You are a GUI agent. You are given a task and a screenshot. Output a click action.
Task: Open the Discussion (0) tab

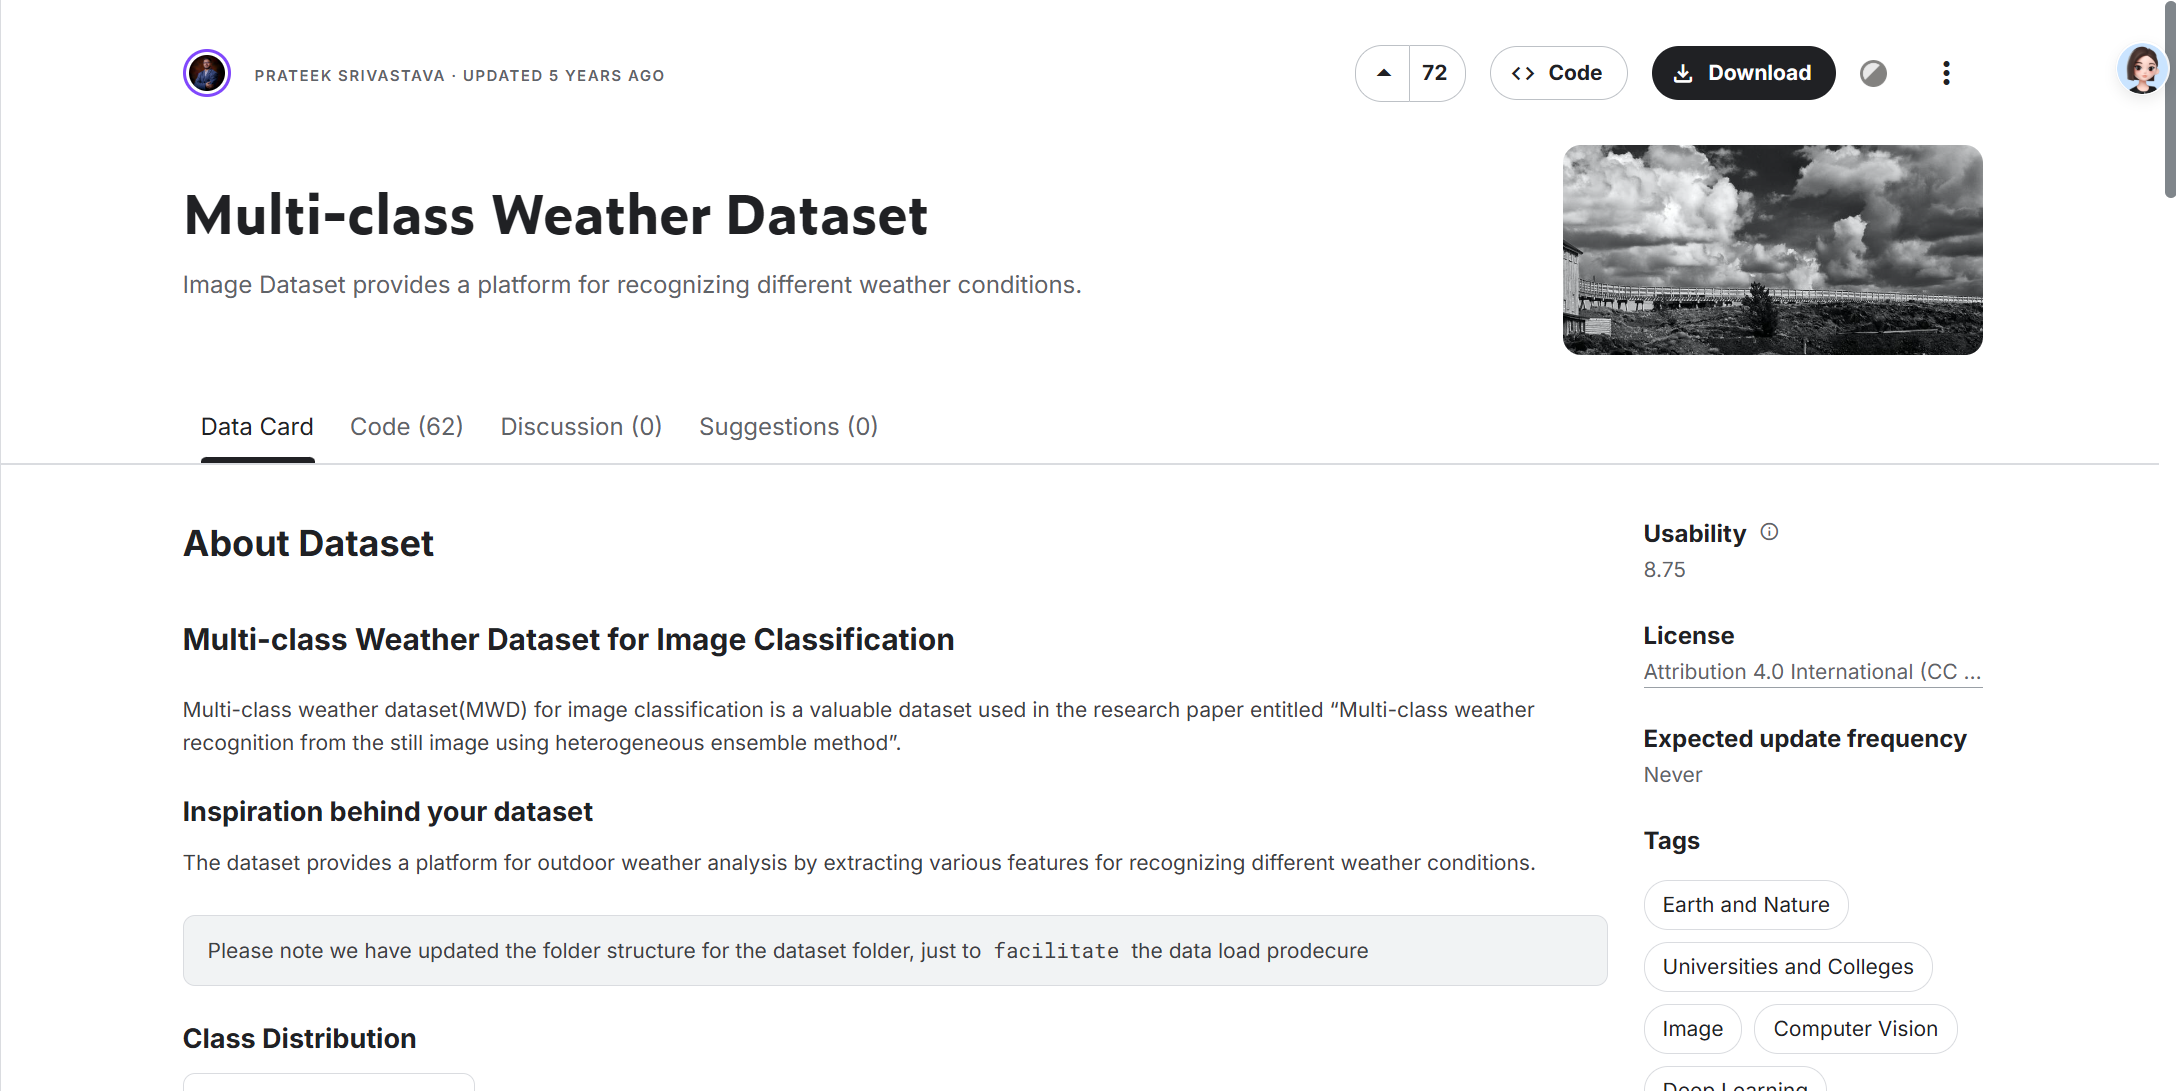tap(581, 427)
